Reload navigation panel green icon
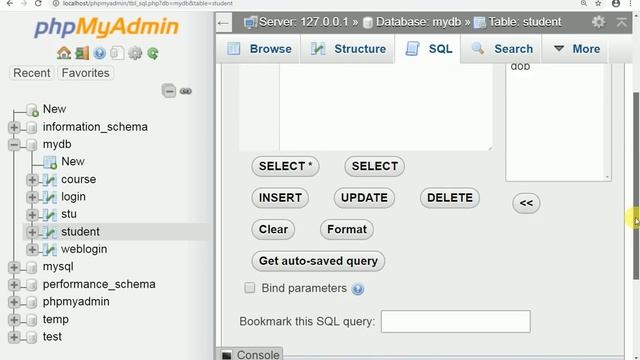640x360 pixels. click(x=153, y=53)
